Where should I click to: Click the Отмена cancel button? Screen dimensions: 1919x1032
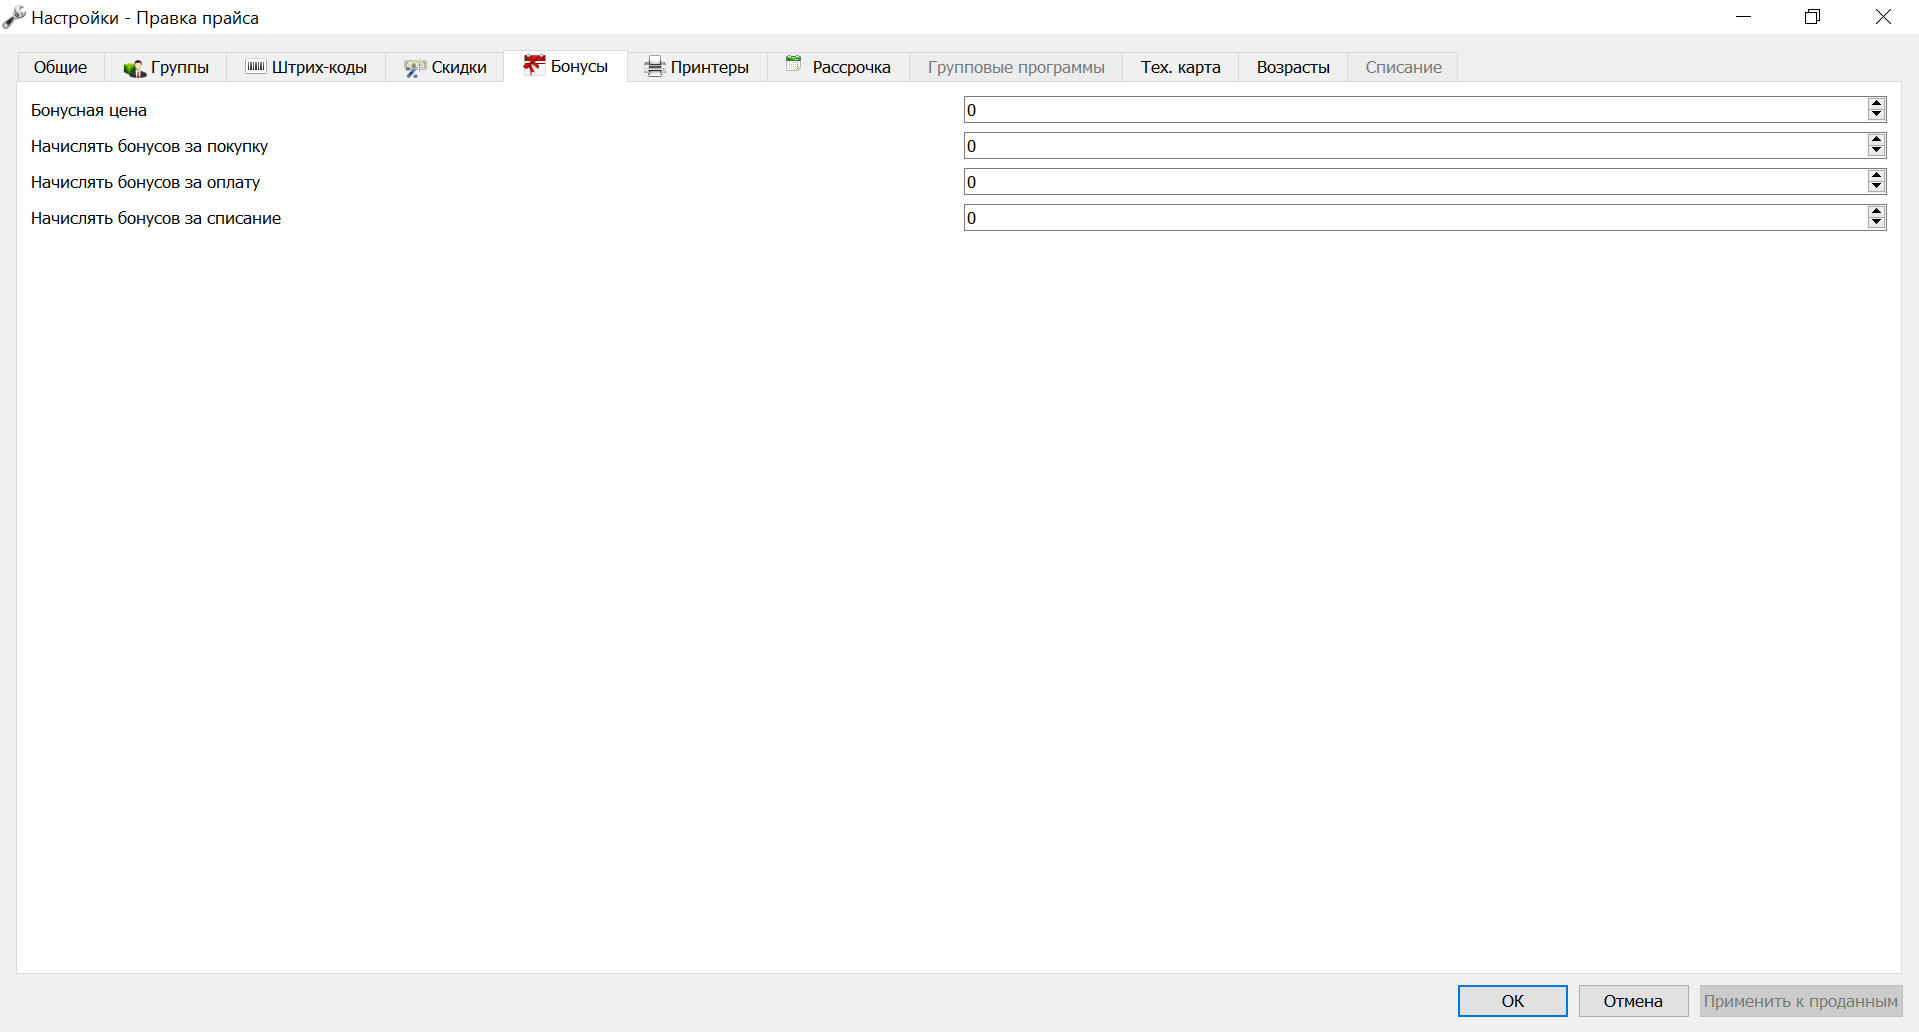[x=1633, y=1001]
